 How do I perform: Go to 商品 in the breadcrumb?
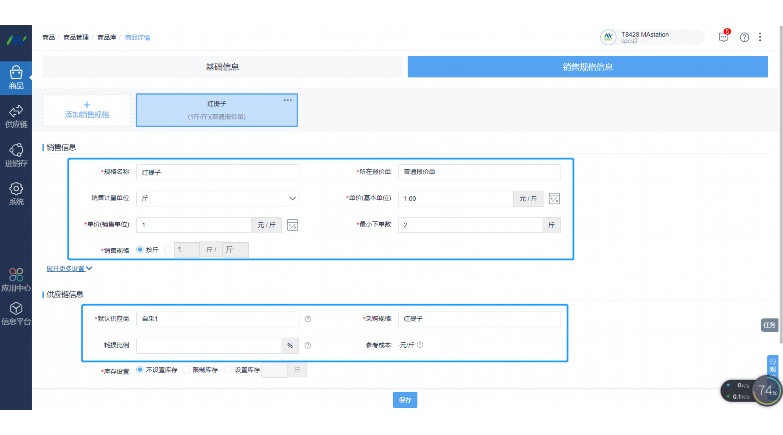click(x=48, y=37)
